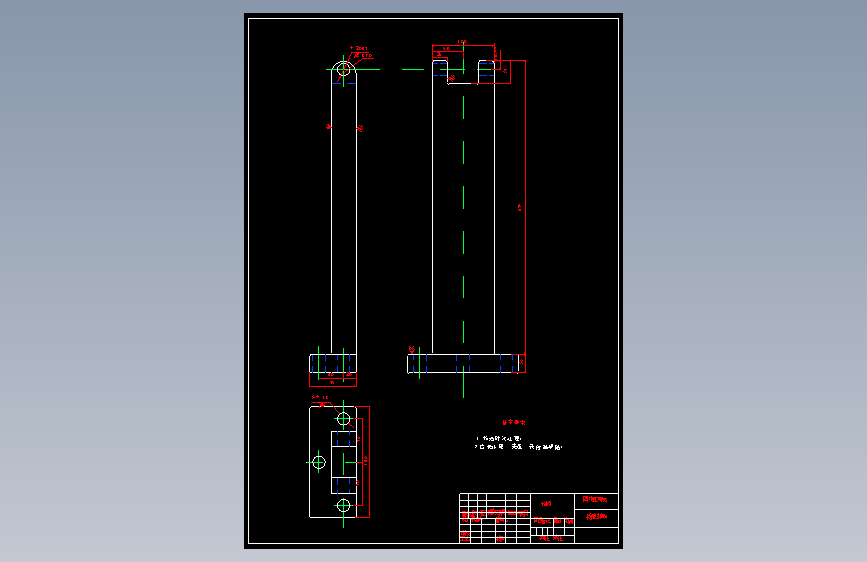Screen dimensions: 867x562
Task: Select the top pin hole circle in side view
Action: (x=343, y=69)
